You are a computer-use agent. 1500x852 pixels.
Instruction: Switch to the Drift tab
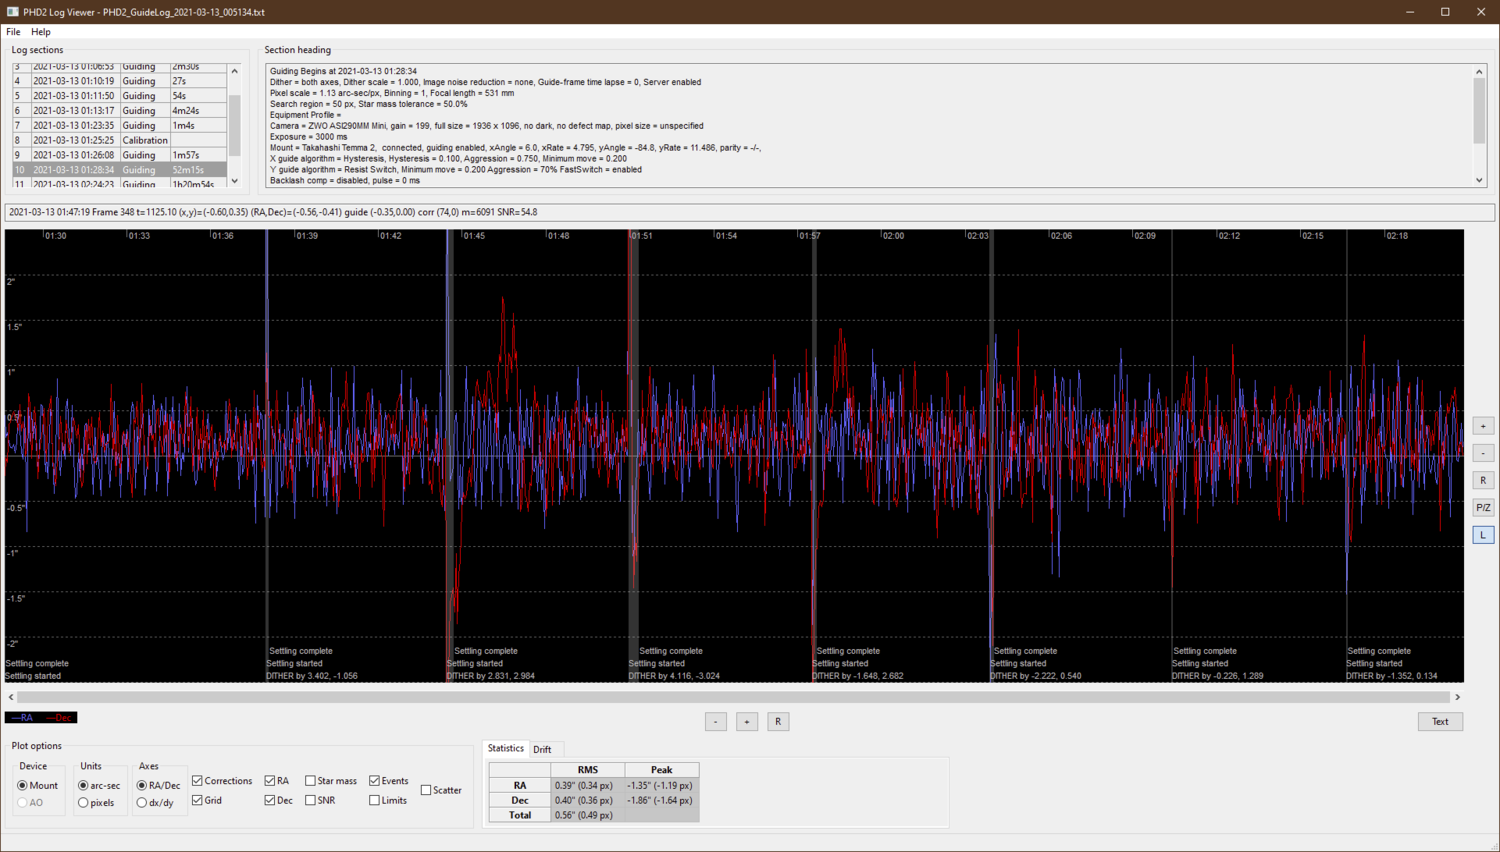[542, 749]
